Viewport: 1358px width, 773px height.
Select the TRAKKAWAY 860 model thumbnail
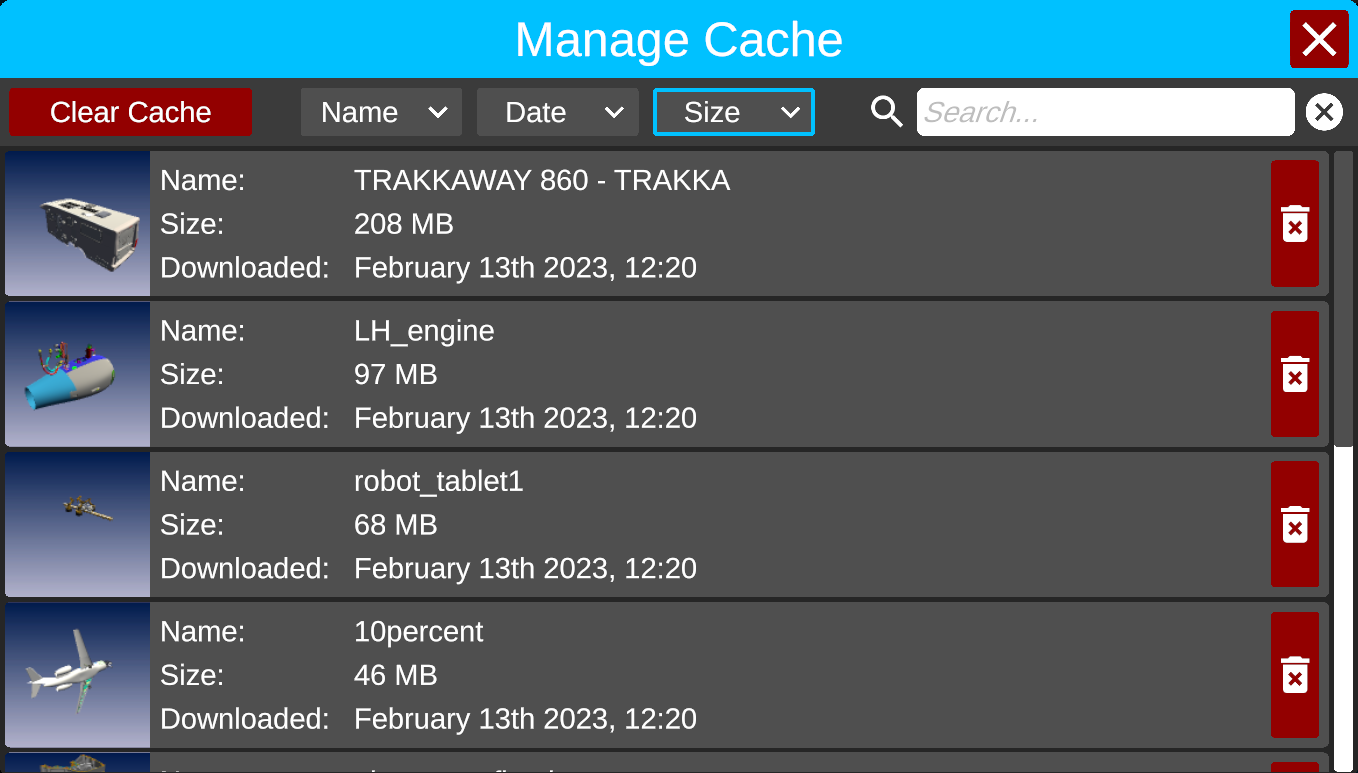78,224
